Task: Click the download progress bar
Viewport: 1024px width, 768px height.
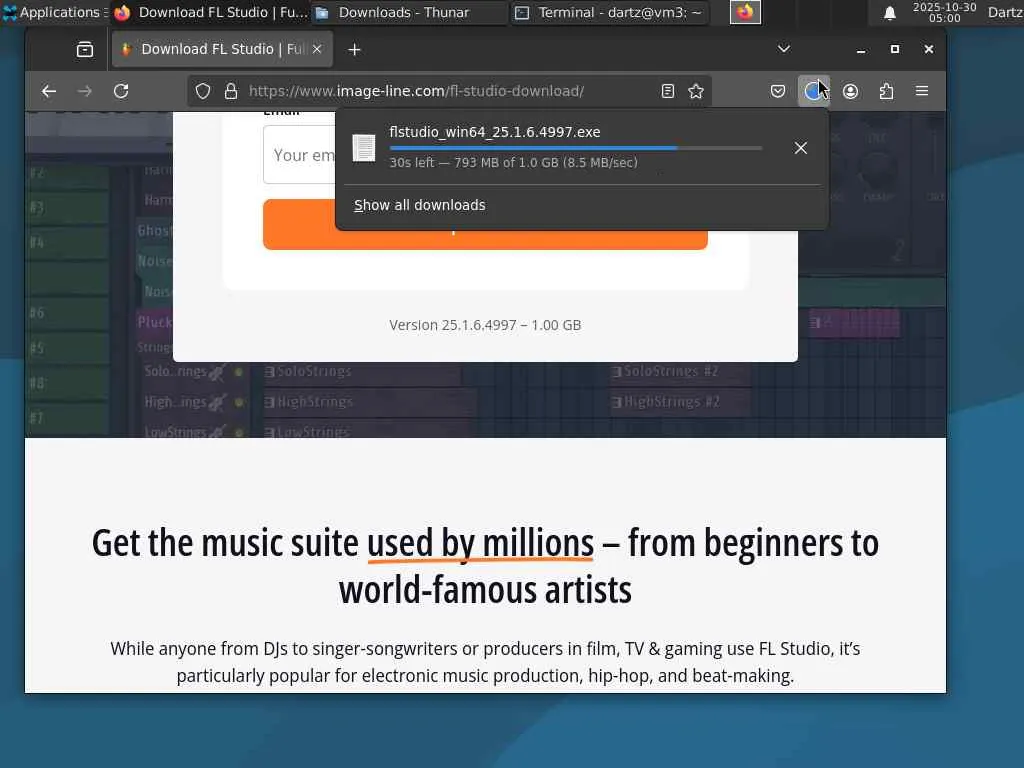Action: (575, 148)
